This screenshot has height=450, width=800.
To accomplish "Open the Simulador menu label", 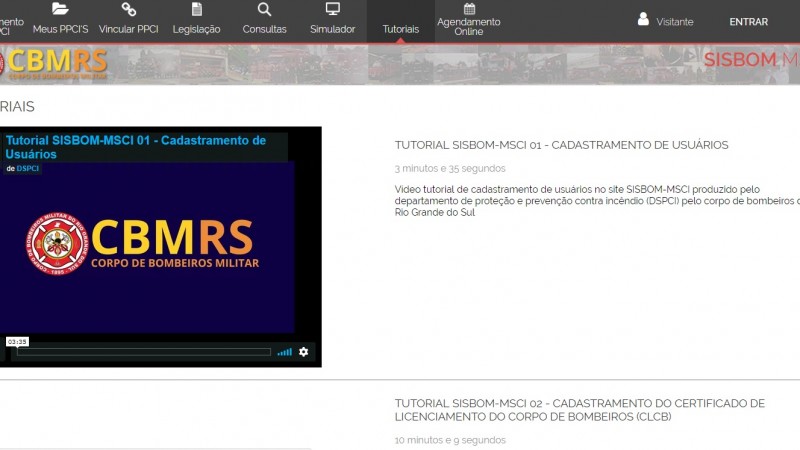I will tap(333, 29).
